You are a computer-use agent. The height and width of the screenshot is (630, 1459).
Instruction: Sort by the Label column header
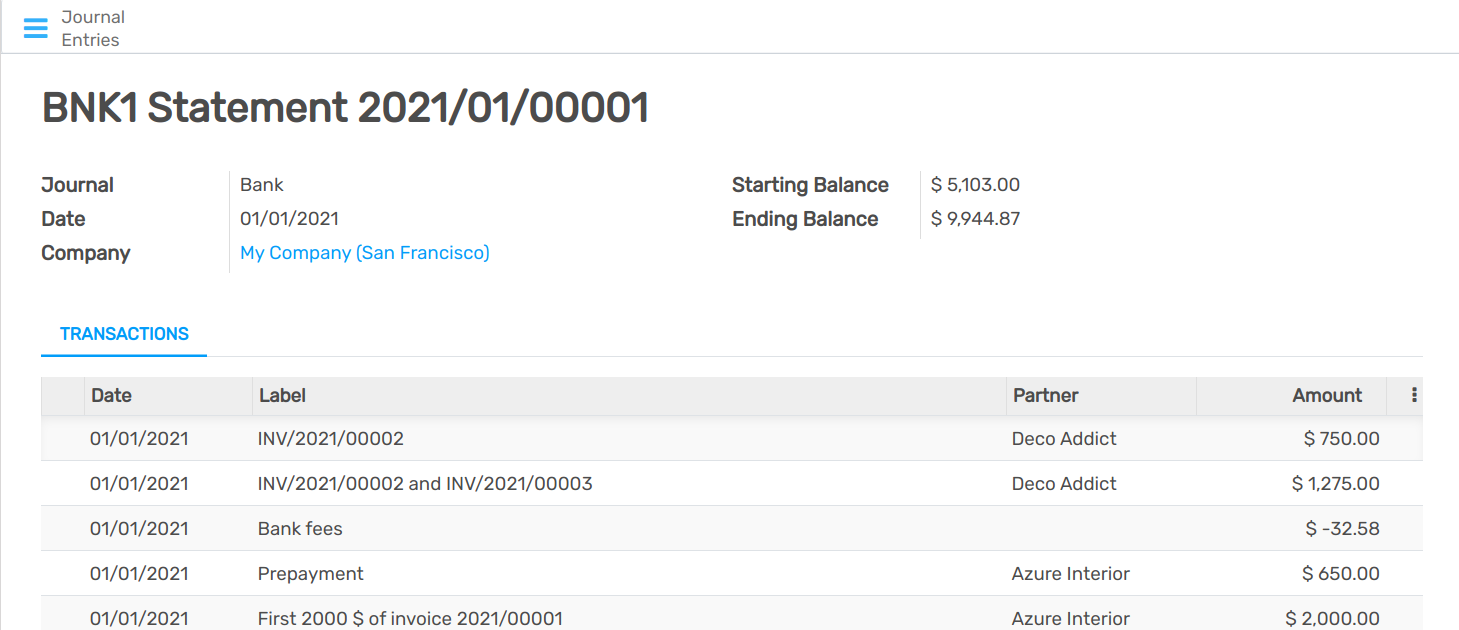coord(282,395)
